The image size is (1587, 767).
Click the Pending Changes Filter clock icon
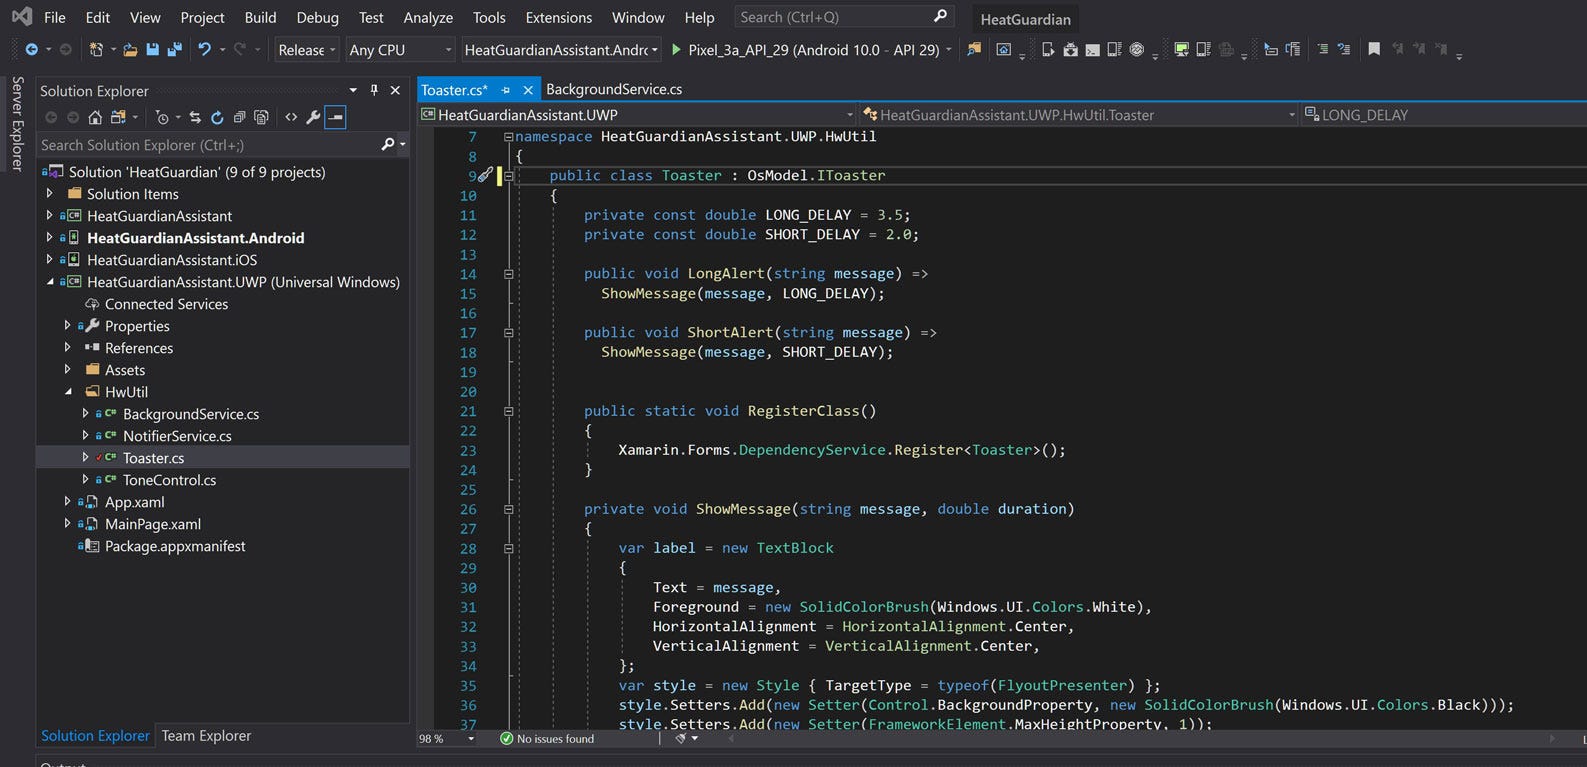click(162, 117)
